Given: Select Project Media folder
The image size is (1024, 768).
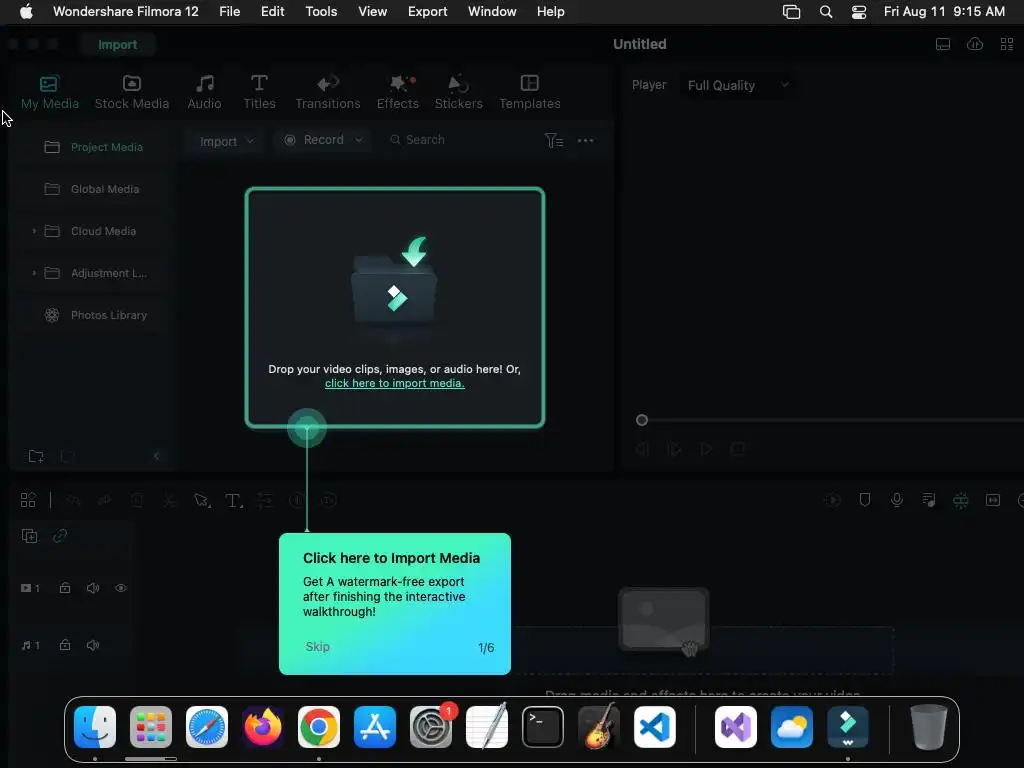Looking at the screenshot, I should [93, 147].
